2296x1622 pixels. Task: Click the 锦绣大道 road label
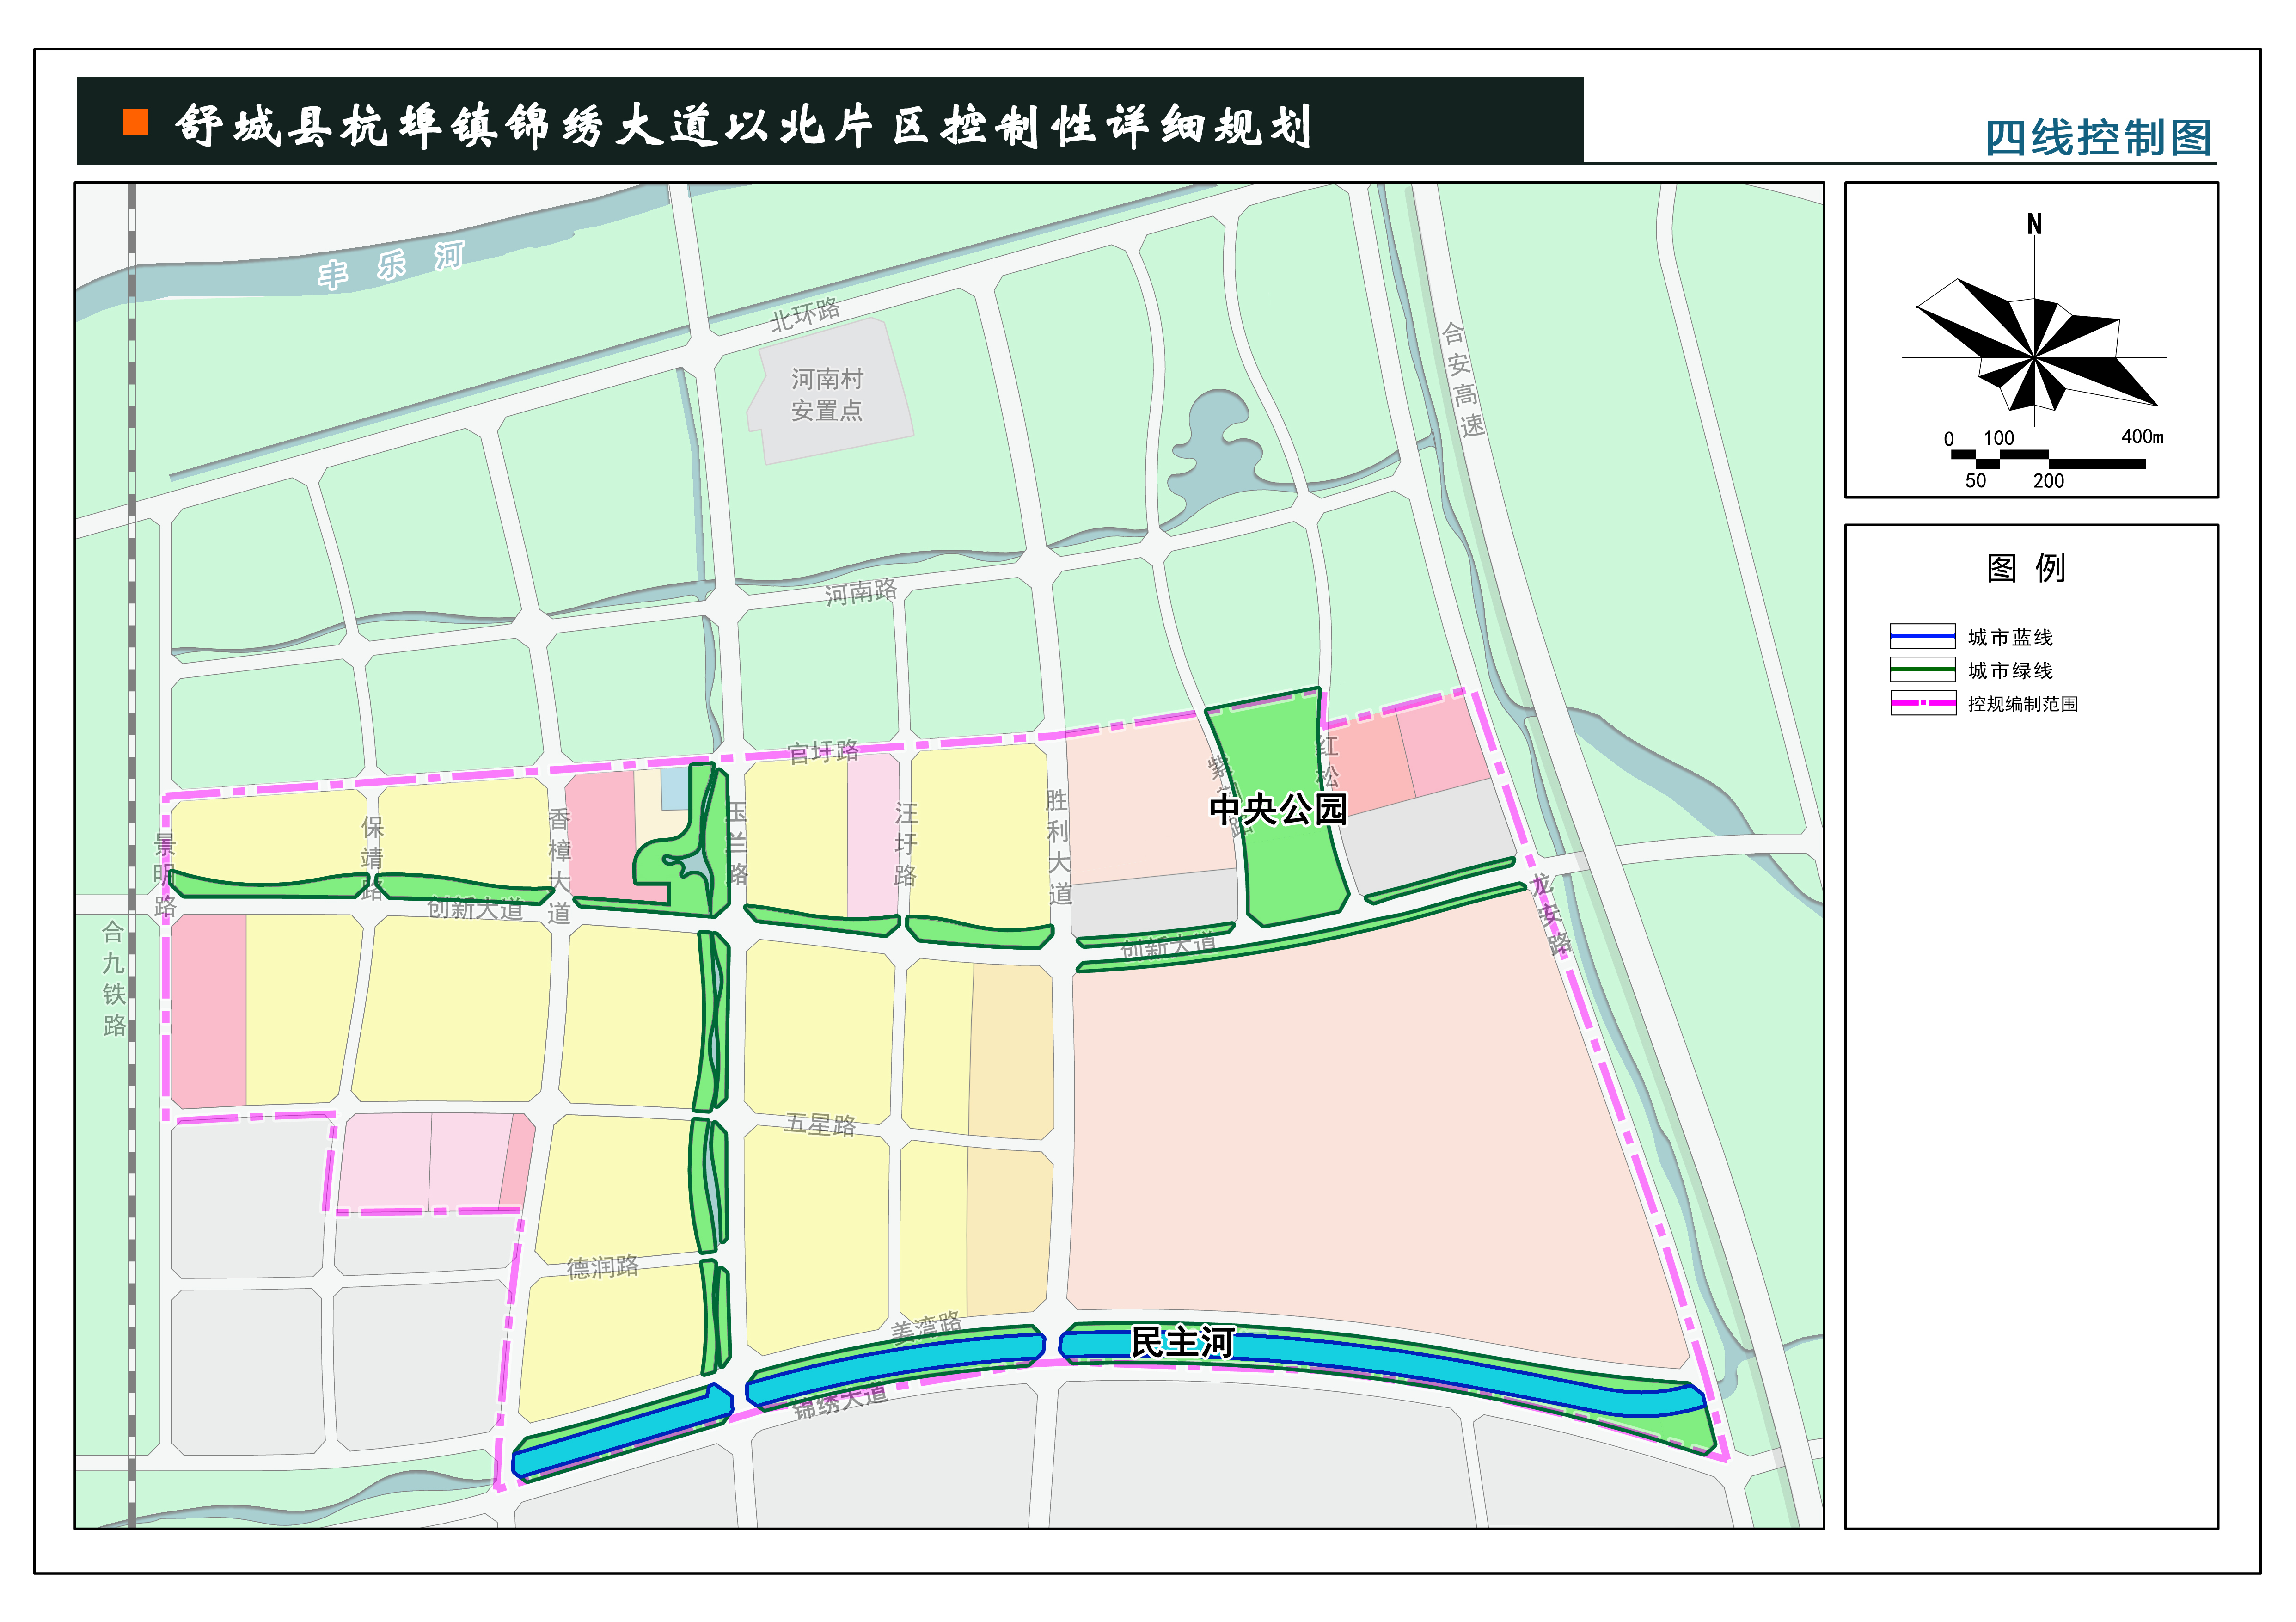840,1401
